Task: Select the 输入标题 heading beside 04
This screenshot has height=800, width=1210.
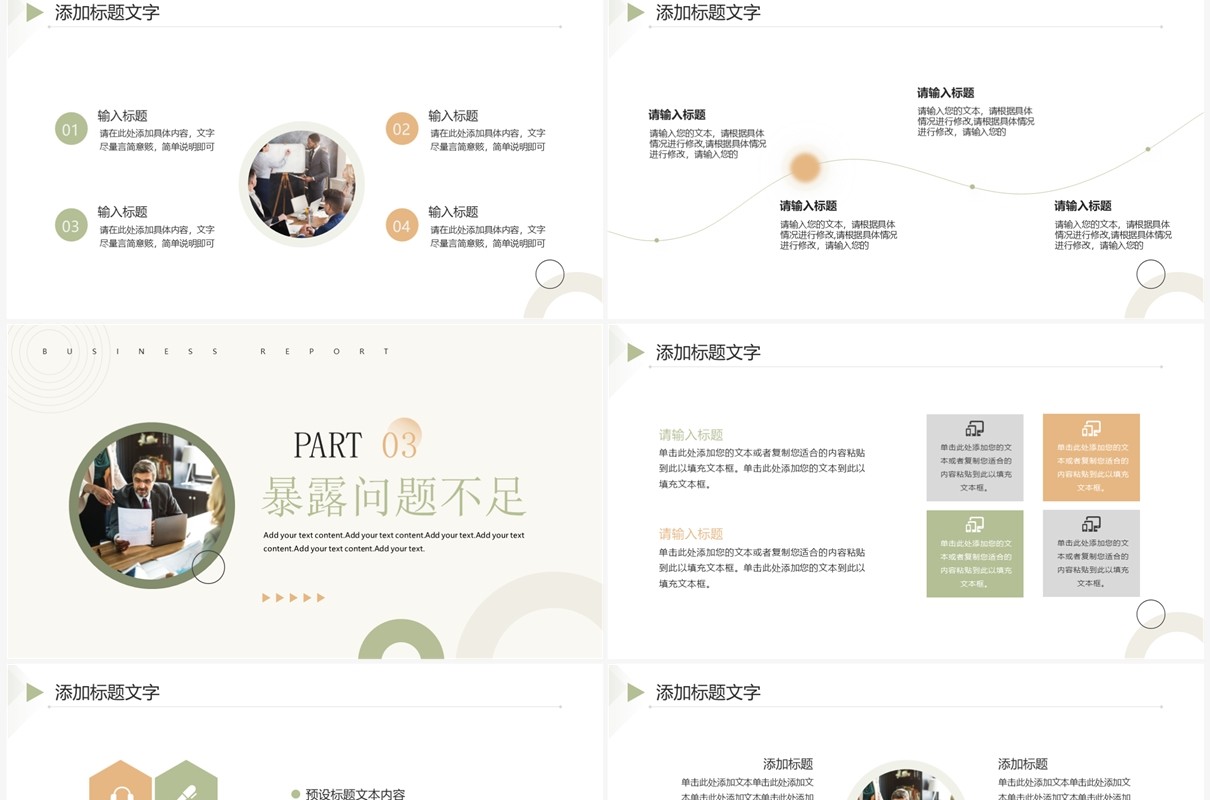Action: click(453, 212)
